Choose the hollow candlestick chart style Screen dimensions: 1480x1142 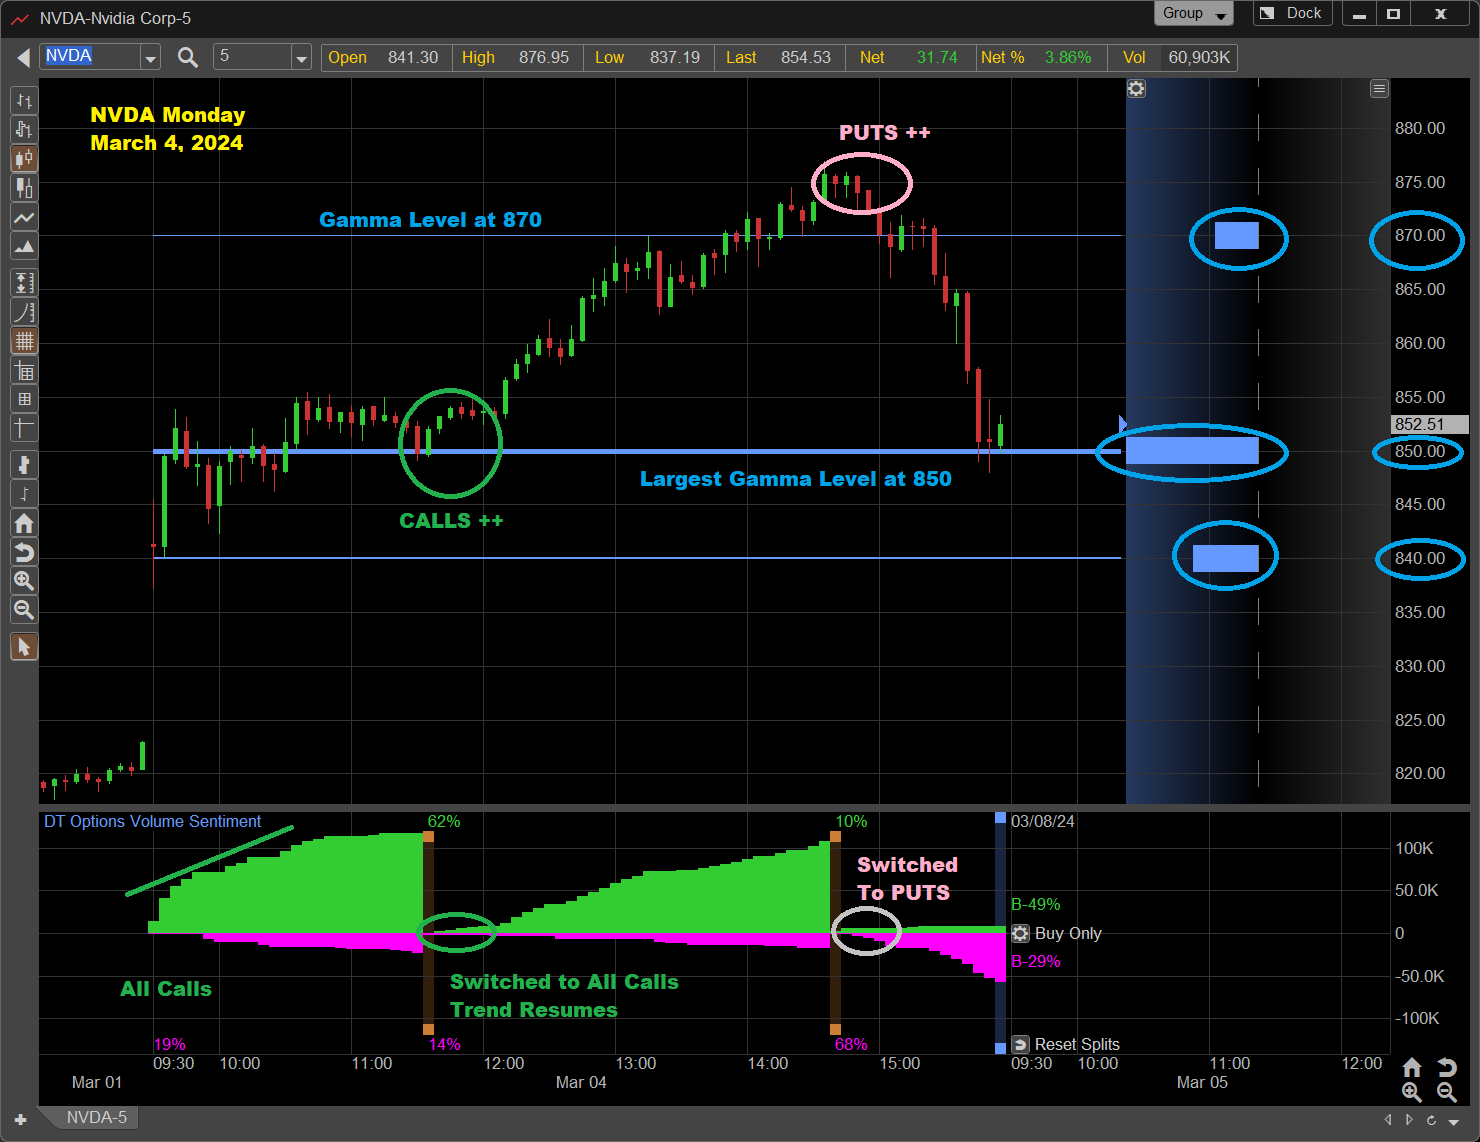pos(24,158)
